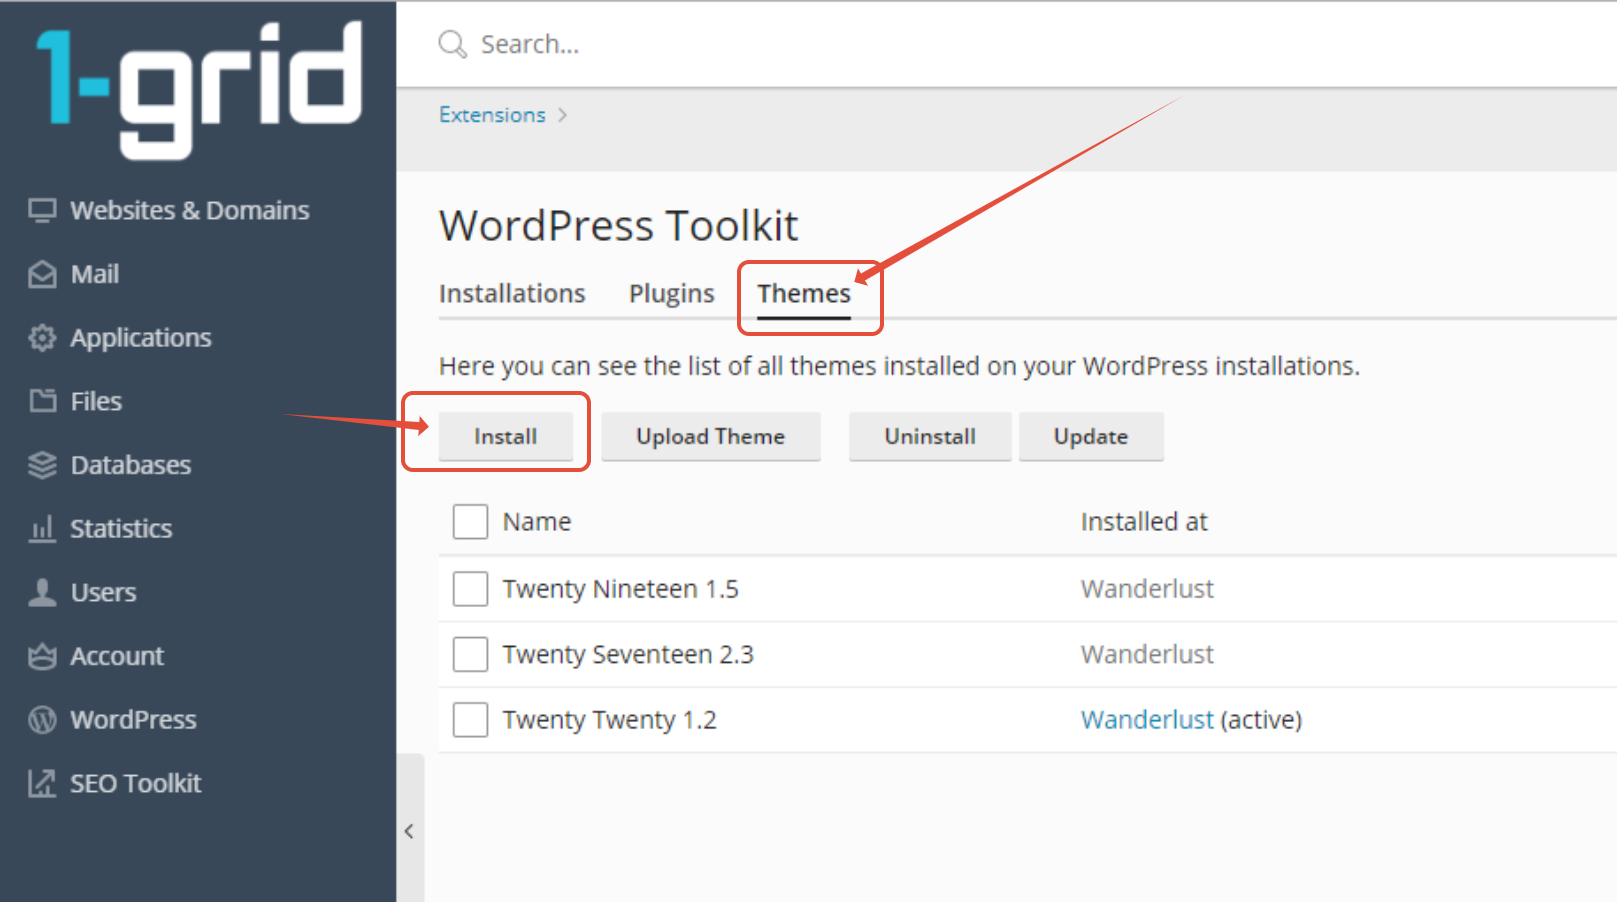Click the search magnifier icon
Viewport: 1617px width, 902px height.
[453, 44]
